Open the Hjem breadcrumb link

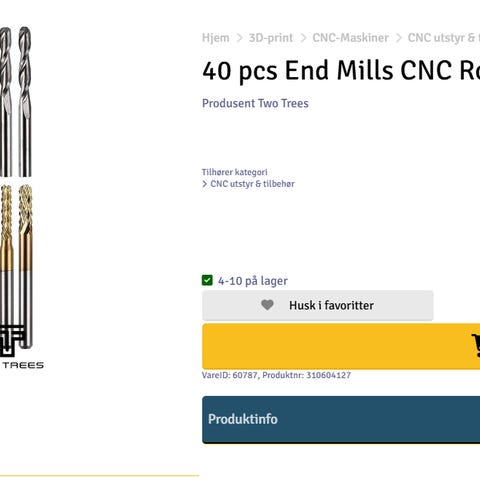coord(216,38)
